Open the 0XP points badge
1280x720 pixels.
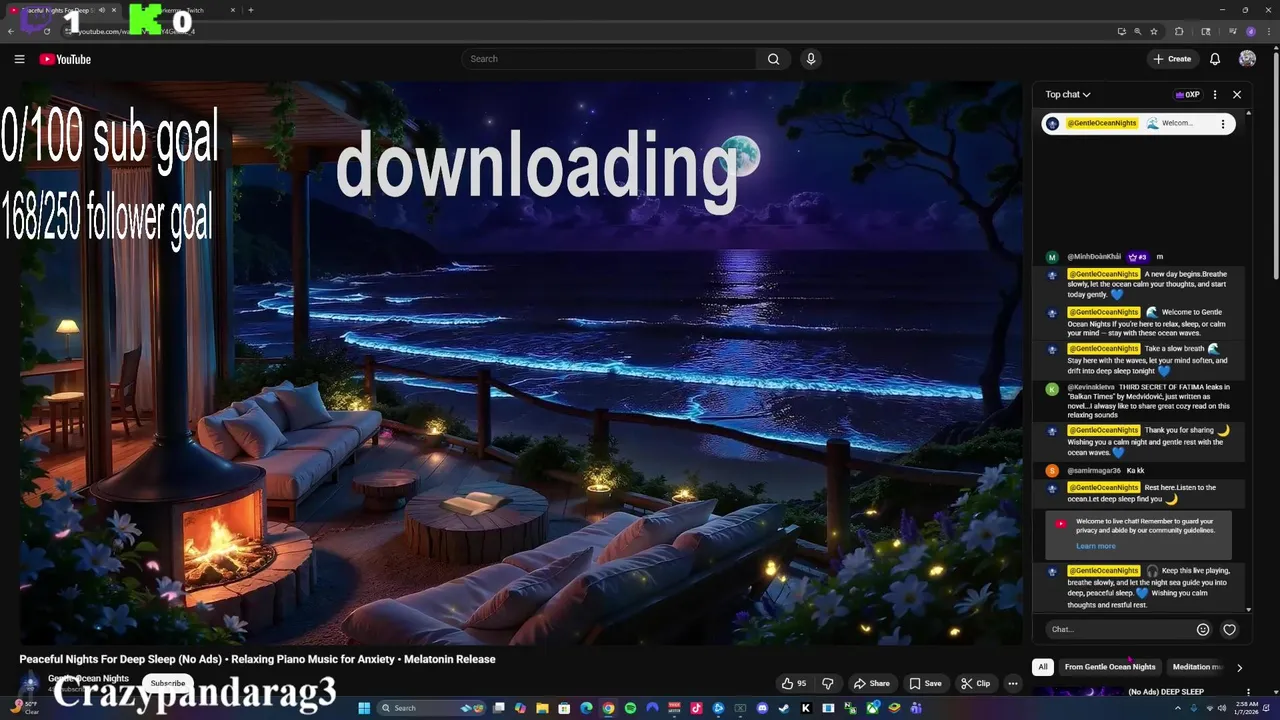tap(1187, 95)
